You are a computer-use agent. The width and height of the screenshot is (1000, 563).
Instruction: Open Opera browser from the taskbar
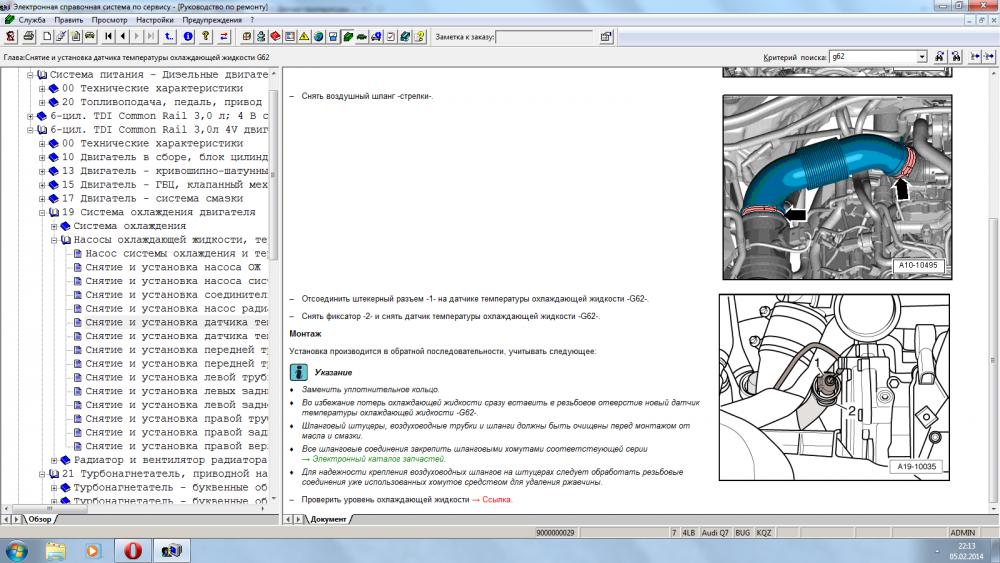click(x=133, y=550)
